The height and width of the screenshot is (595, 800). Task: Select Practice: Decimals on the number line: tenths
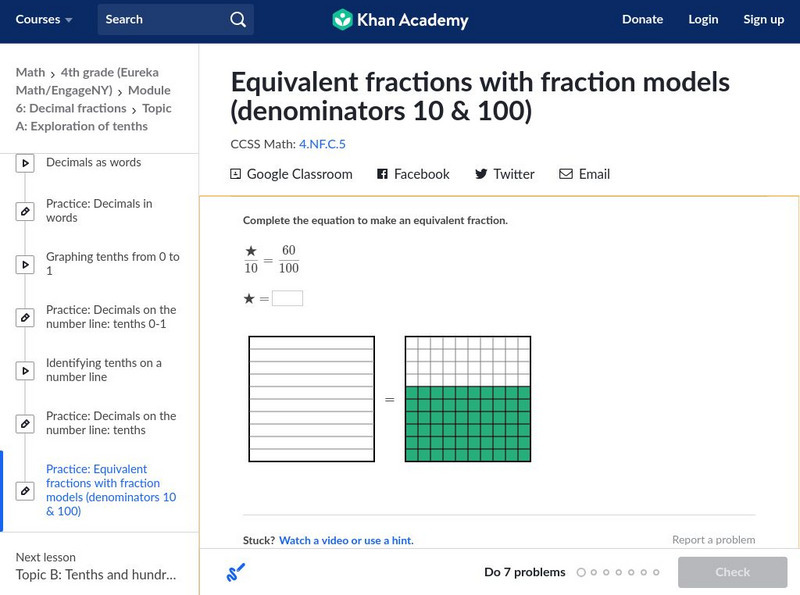click(110, 423)
